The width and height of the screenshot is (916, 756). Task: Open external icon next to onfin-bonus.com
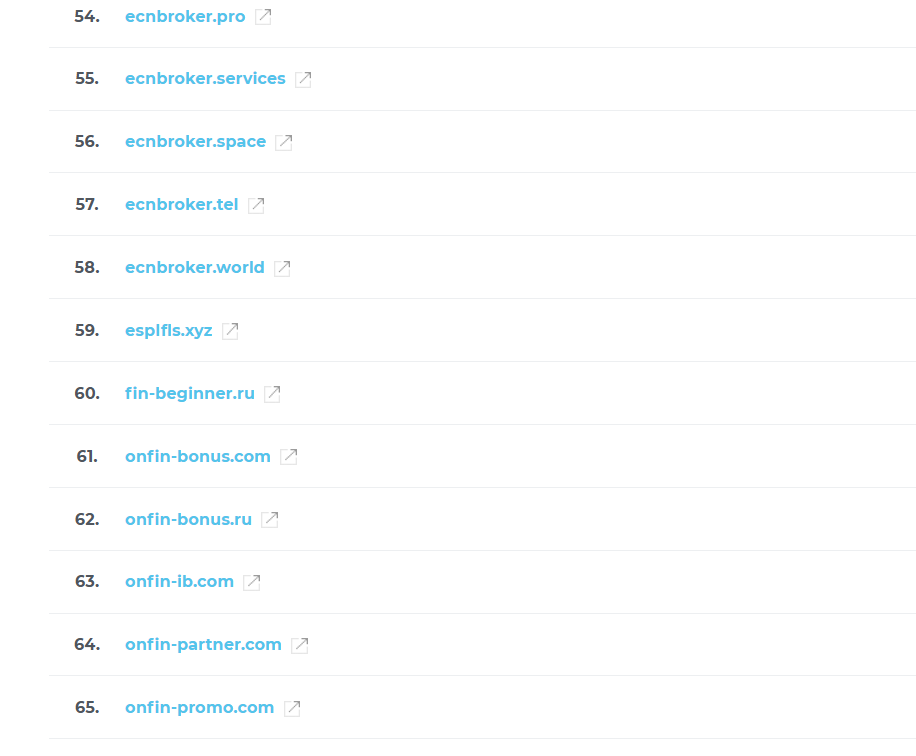289,457
